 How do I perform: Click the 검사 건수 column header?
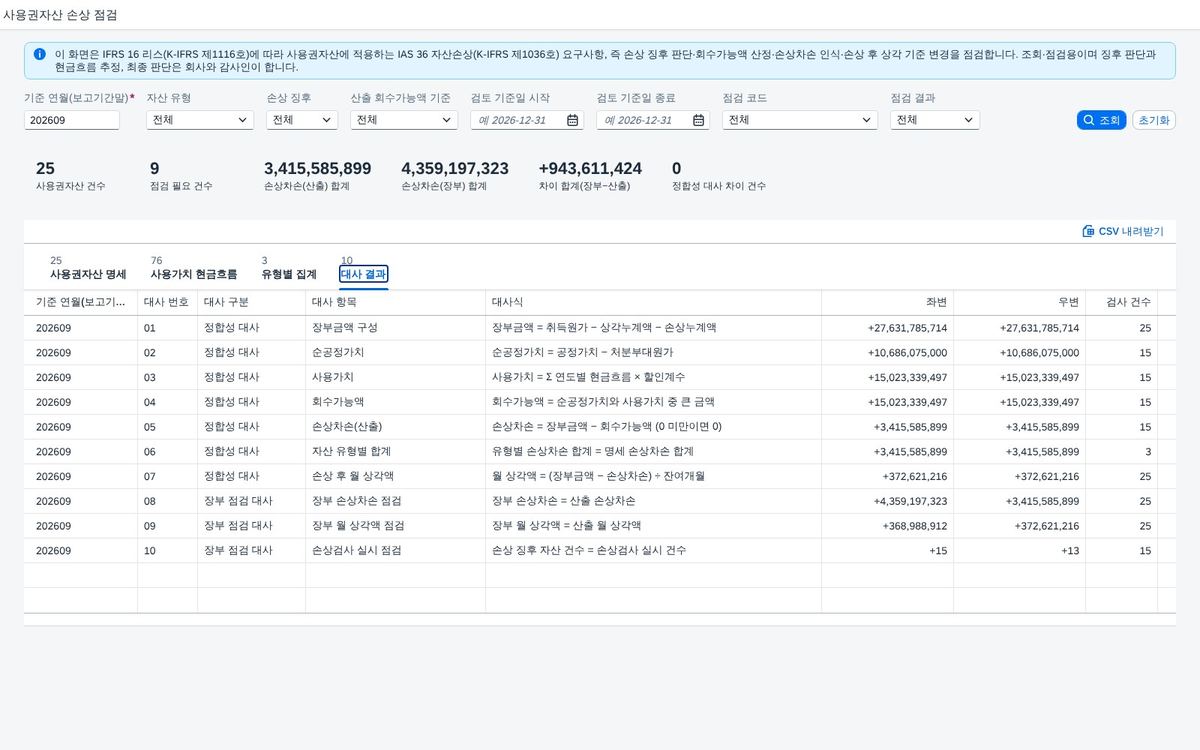[x=1121, y=302]
